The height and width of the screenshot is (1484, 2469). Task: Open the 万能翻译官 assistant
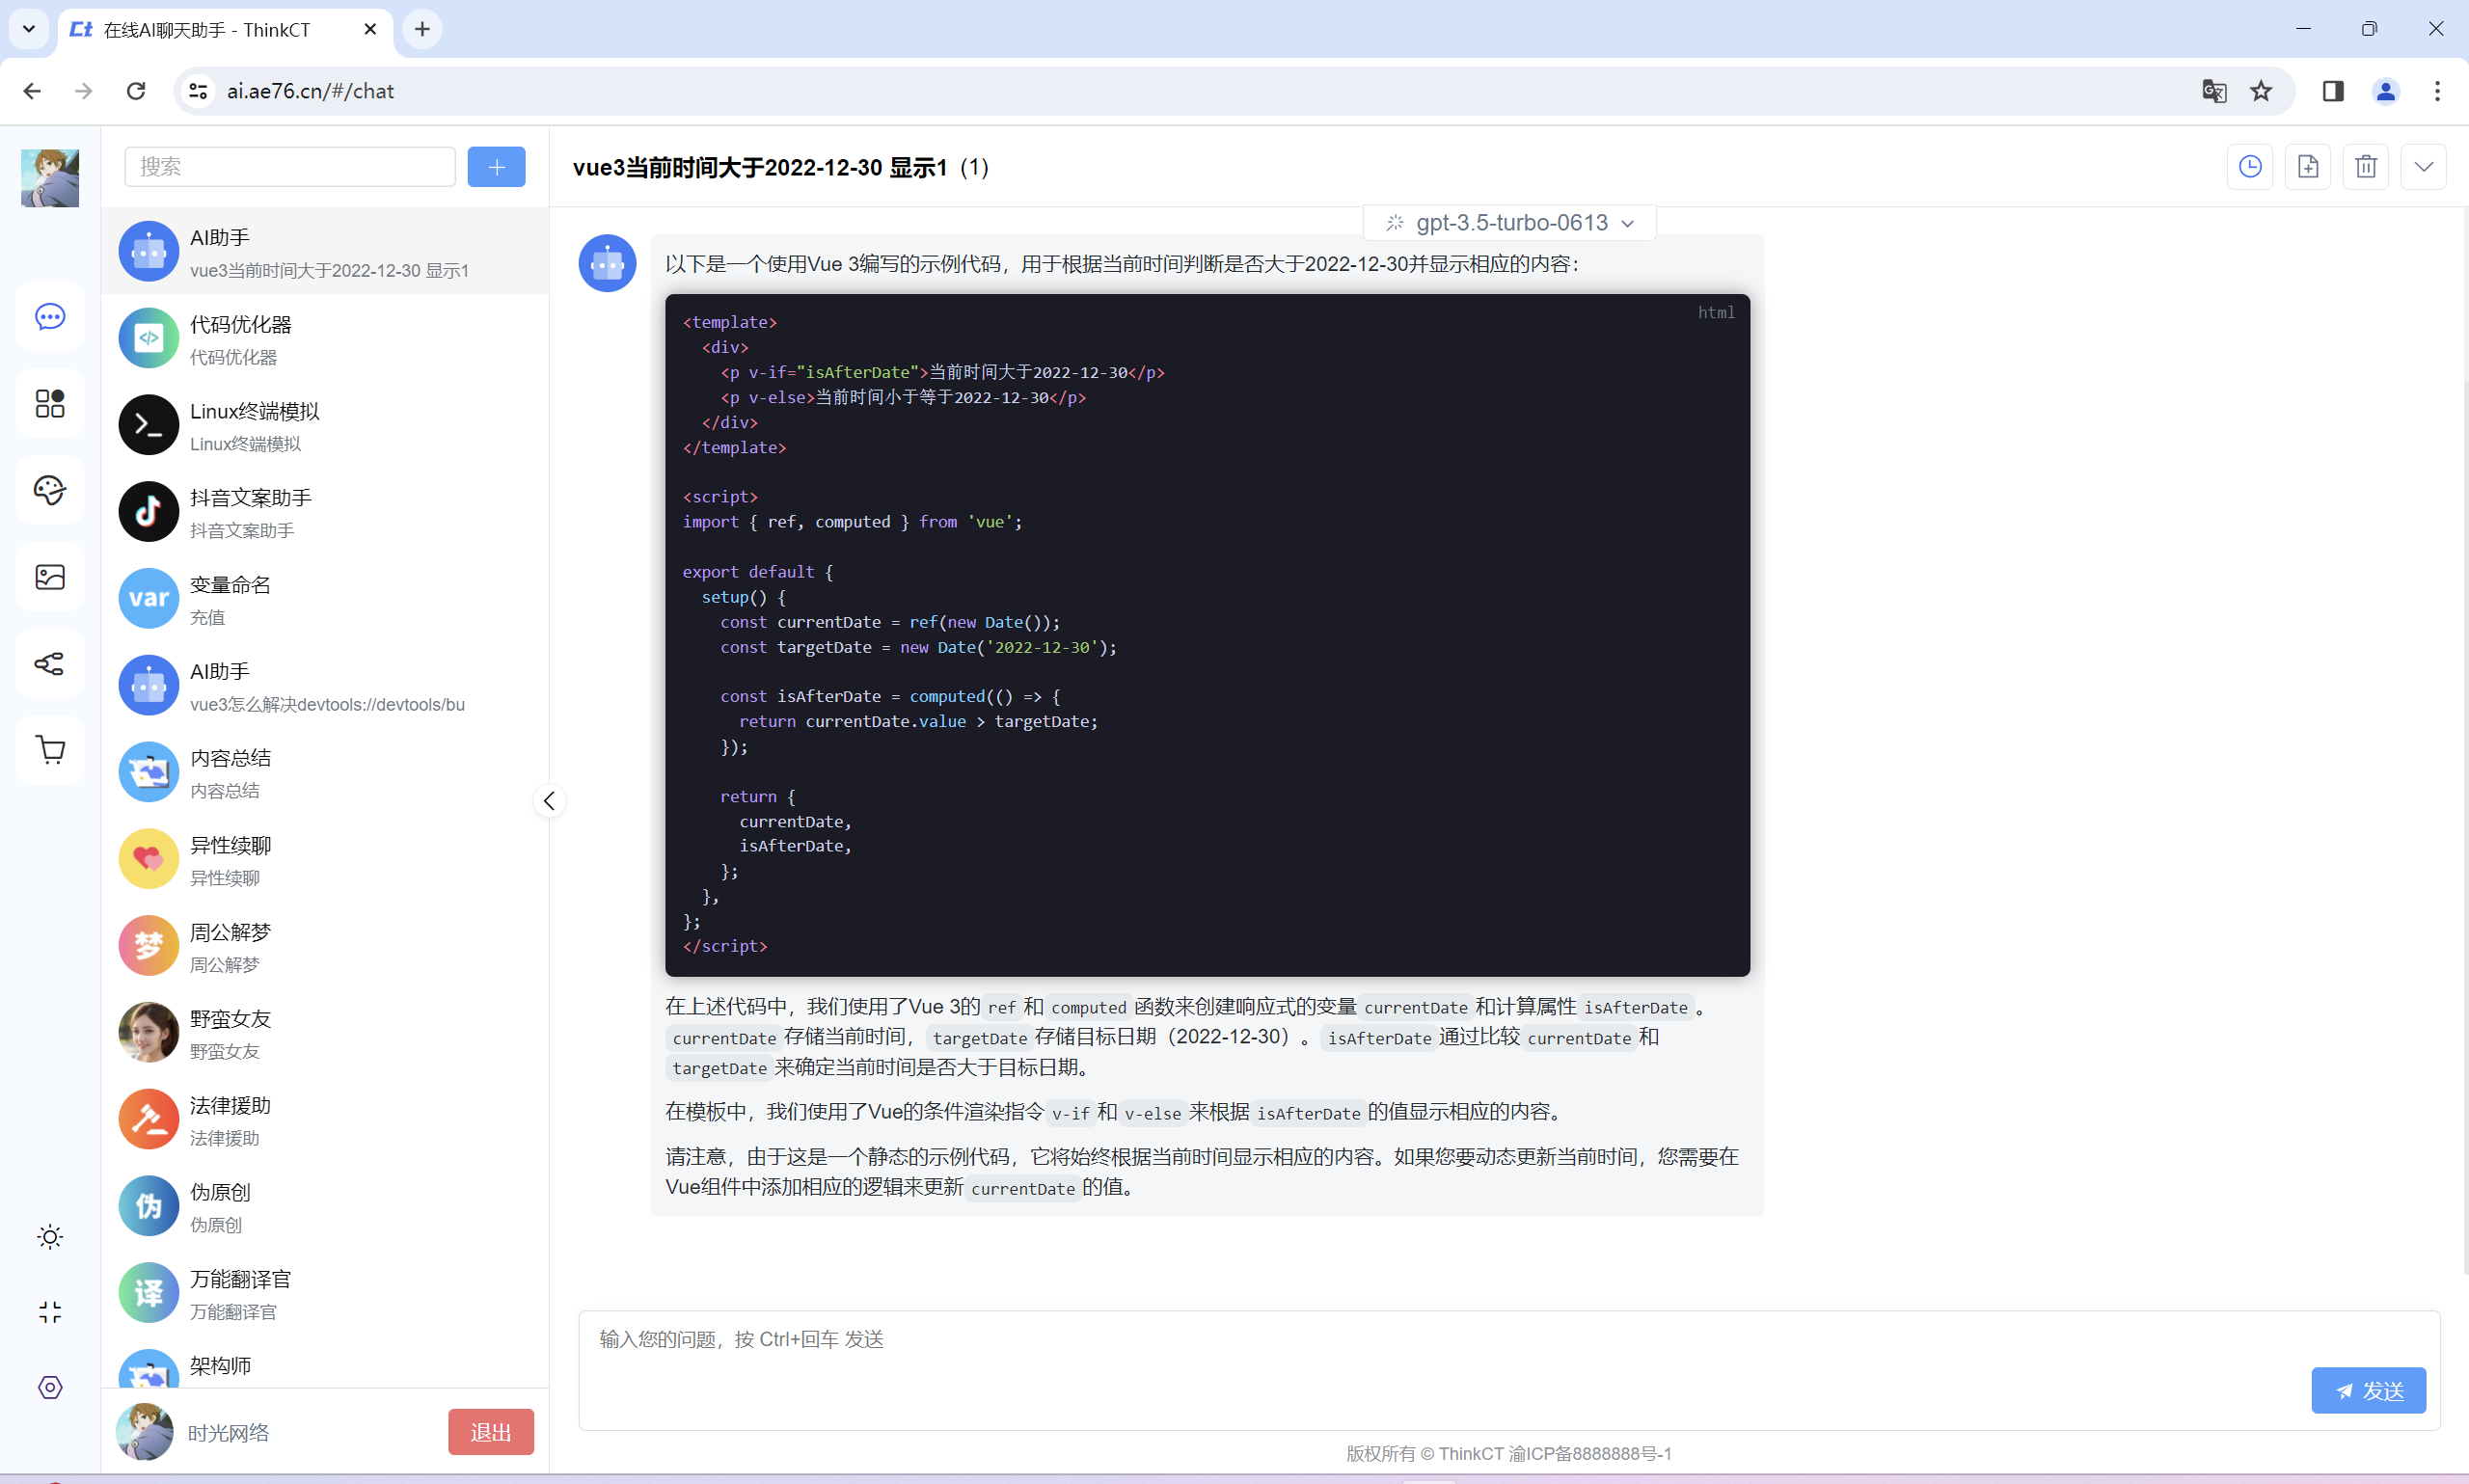[325, 1293]
